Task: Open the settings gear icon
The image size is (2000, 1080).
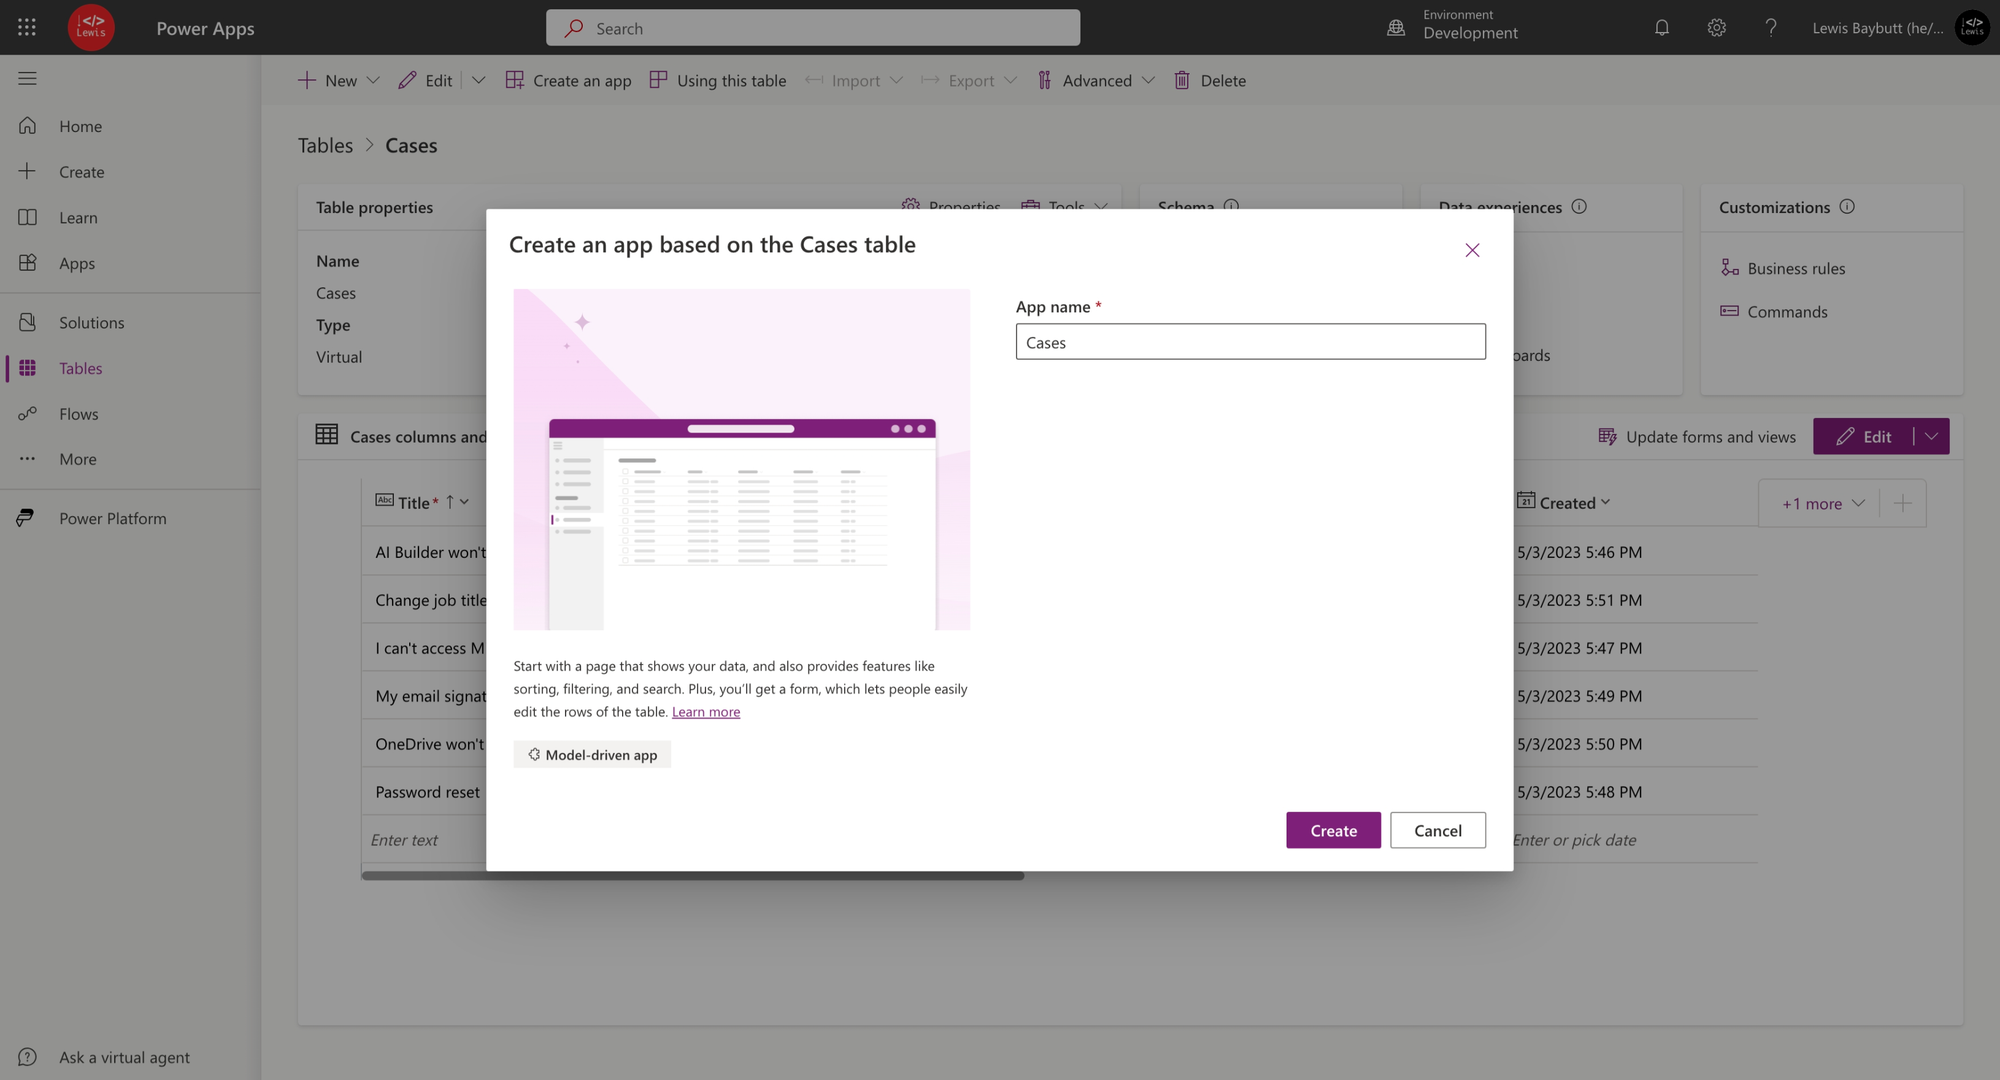Action: [x=1716, y=28]
